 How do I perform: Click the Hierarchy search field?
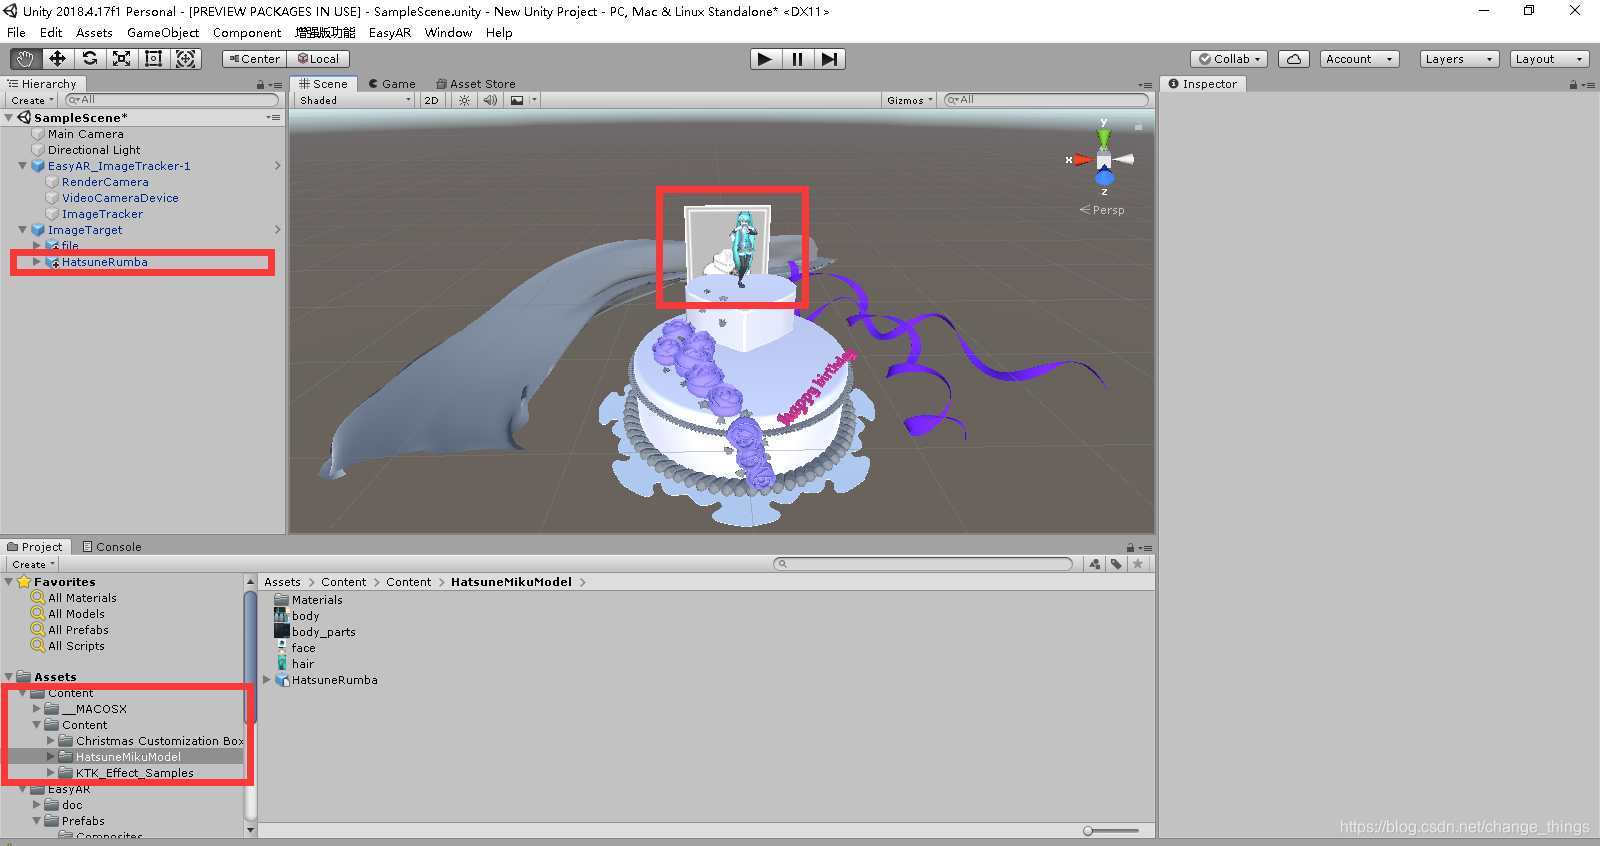(x=172, y=100)
